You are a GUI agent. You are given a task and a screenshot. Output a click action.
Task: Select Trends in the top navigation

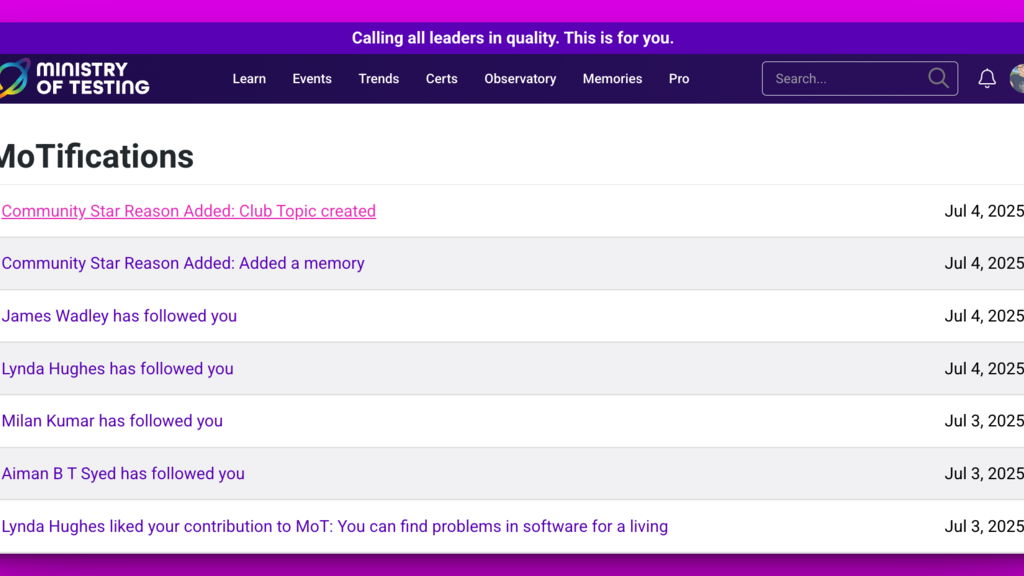379,79
